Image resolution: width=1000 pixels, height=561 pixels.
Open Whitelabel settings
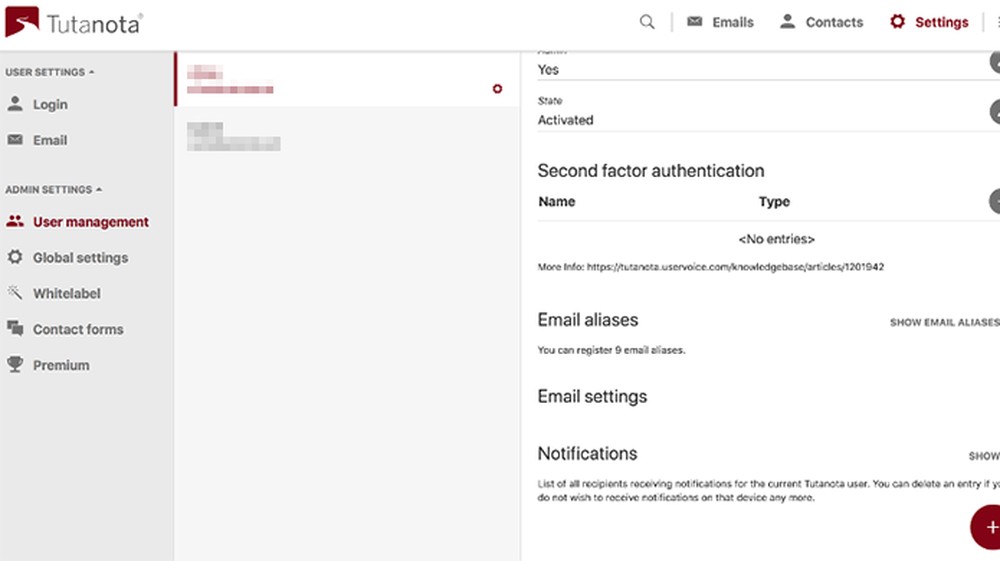(x=66, y=293)
